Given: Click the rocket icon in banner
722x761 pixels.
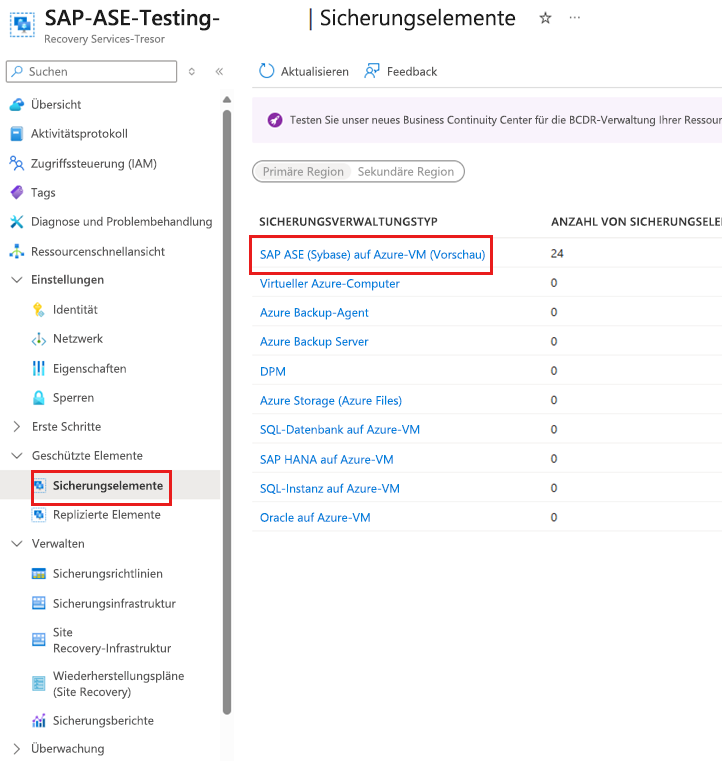Looking at the screenshot, I should (275, 120).
